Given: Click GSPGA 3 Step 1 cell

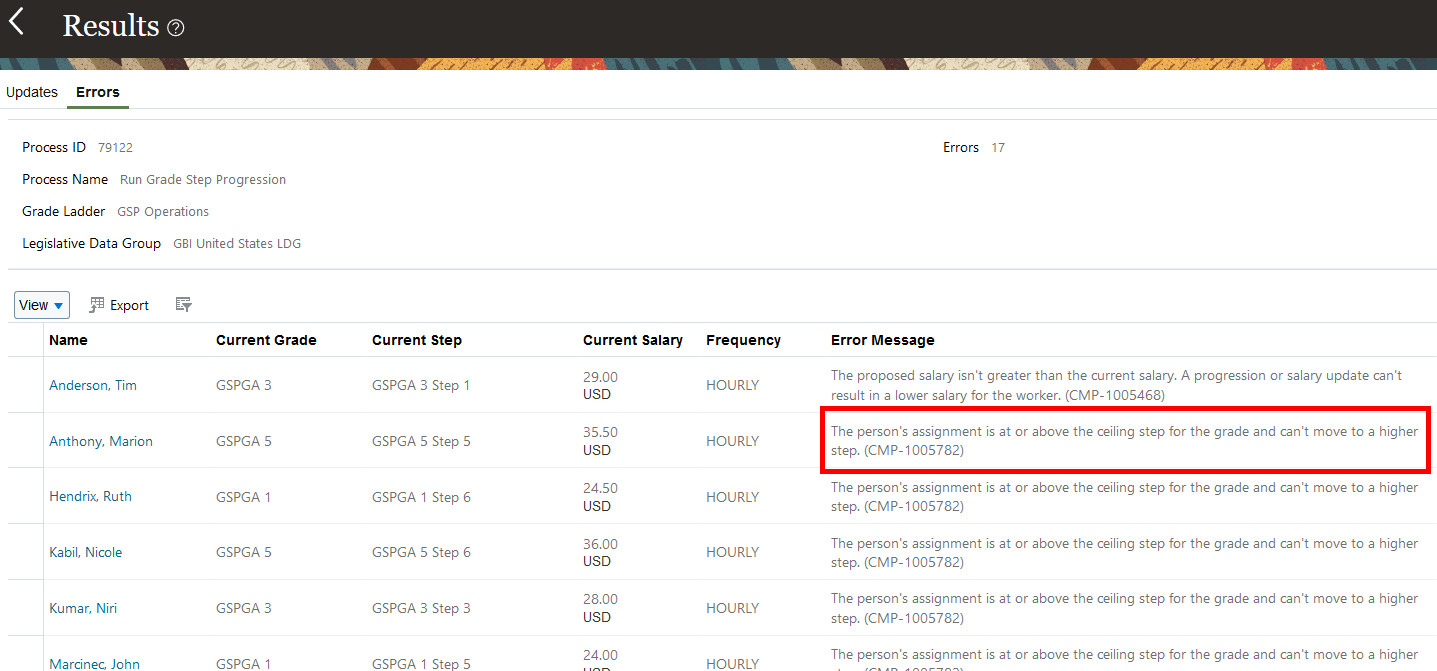Looking at the screenshot, I should tap(421, 385).
